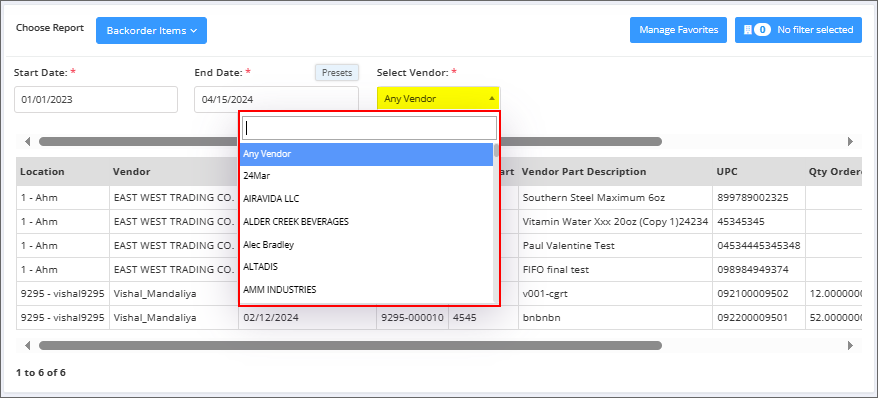
Task: Click the vendor search text box
Action: tap(369, 128)
